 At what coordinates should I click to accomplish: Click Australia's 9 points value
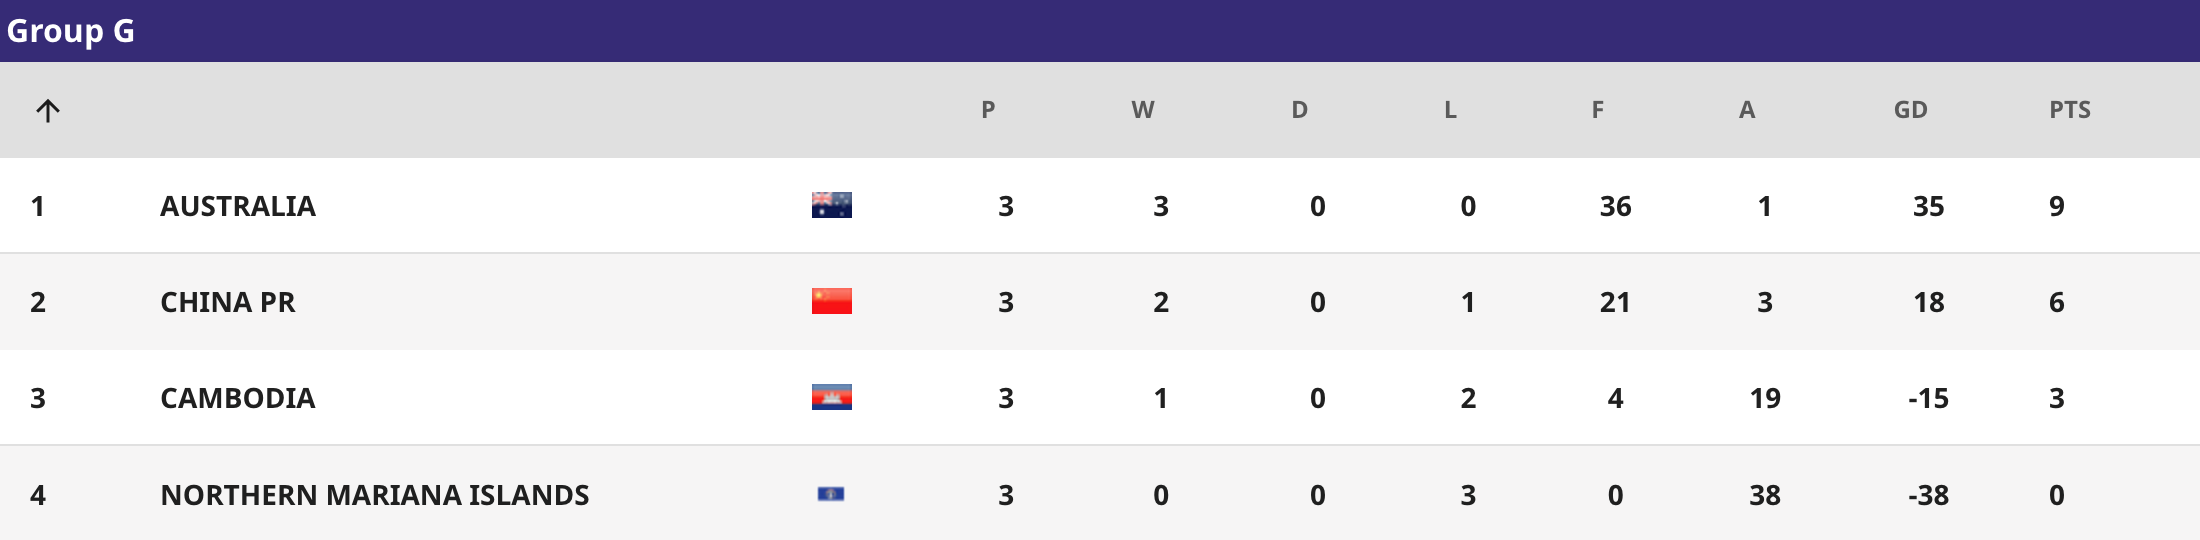pos(2057,206)
